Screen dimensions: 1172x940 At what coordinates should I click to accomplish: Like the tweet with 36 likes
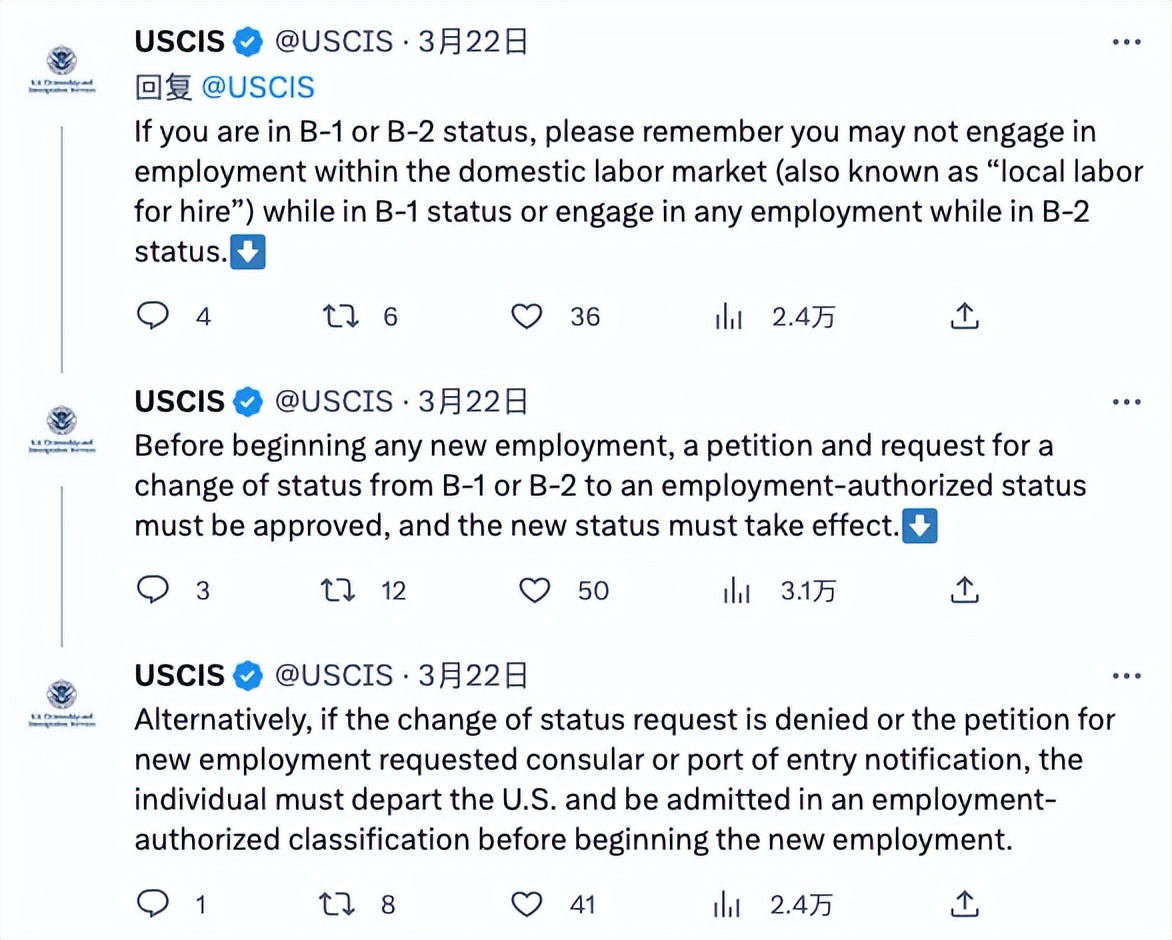(x=526, y=317)
